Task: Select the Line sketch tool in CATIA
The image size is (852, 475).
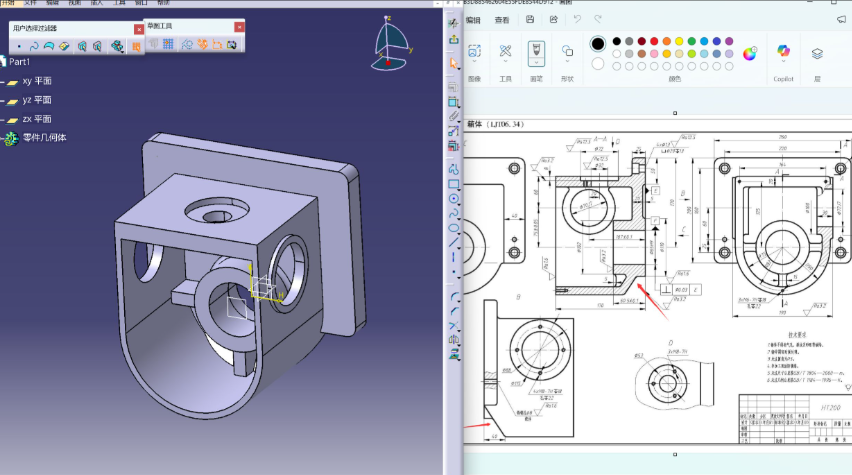Action: [454, 242]
